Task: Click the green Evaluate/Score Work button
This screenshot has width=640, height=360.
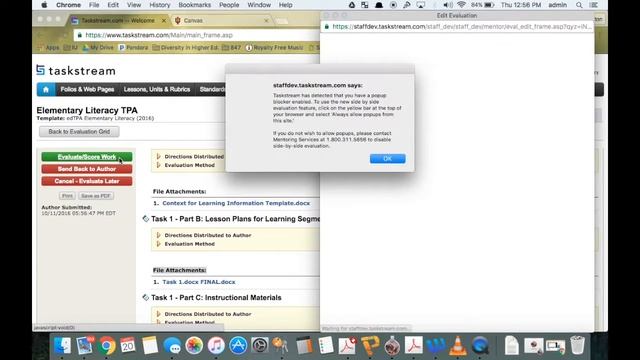Action: 87,157
